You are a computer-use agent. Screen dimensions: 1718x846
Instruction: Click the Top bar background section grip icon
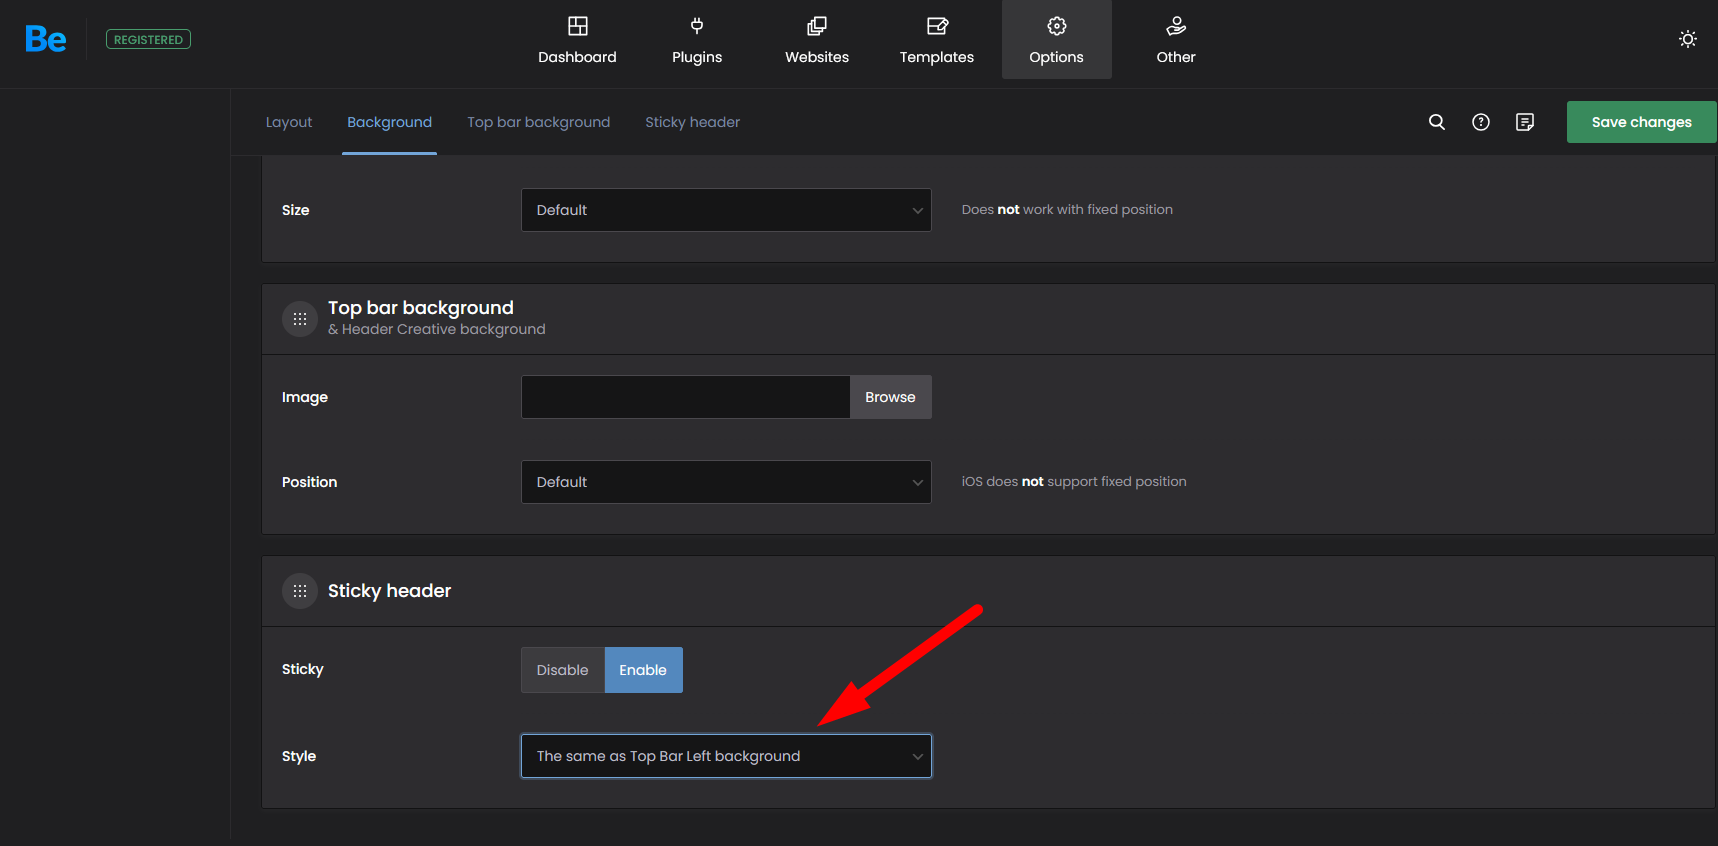pos(300,319)
